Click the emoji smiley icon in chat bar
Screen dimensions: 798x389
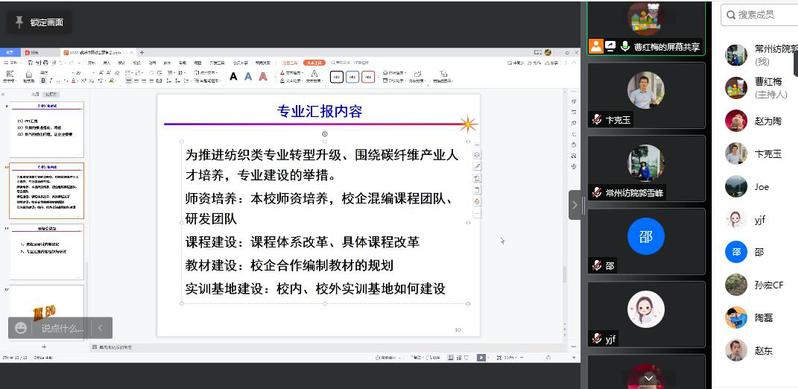coord(21,328)
